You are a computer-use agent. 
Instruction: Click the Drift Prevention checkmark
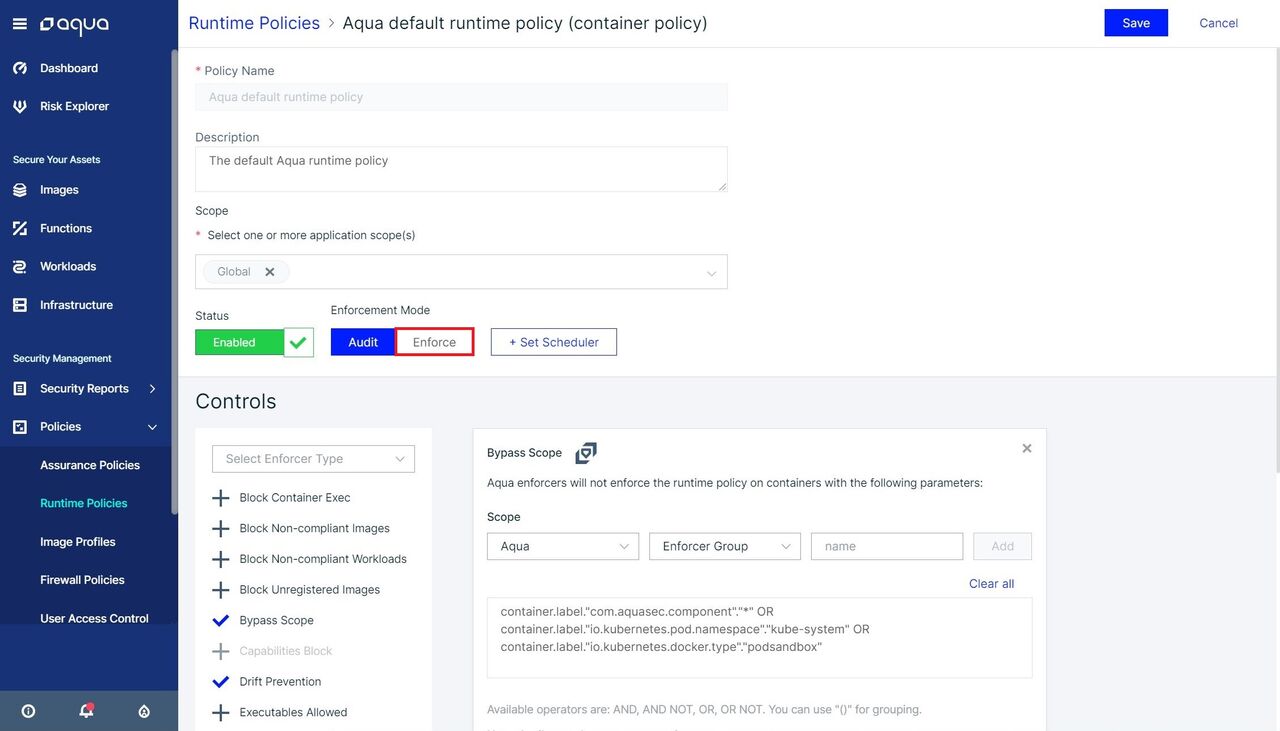point(221,682)
